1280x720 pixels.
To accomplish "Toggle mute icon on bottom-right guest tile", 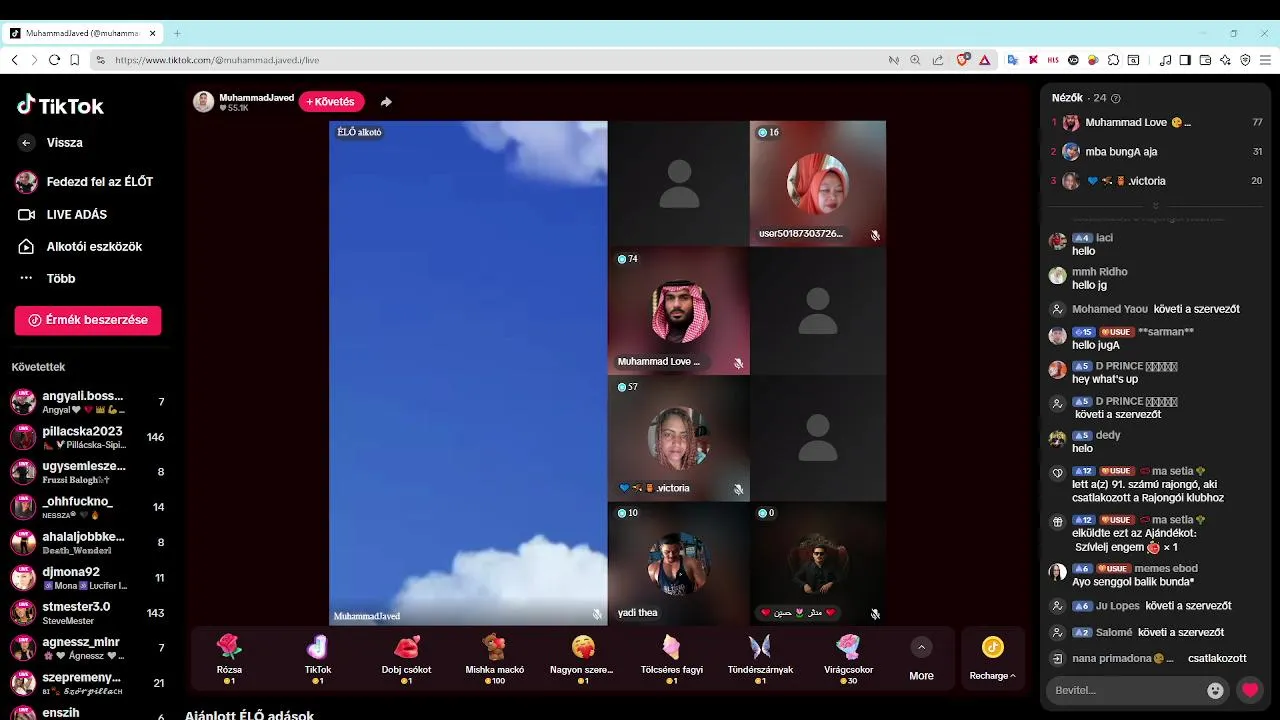I will point(875,614).
